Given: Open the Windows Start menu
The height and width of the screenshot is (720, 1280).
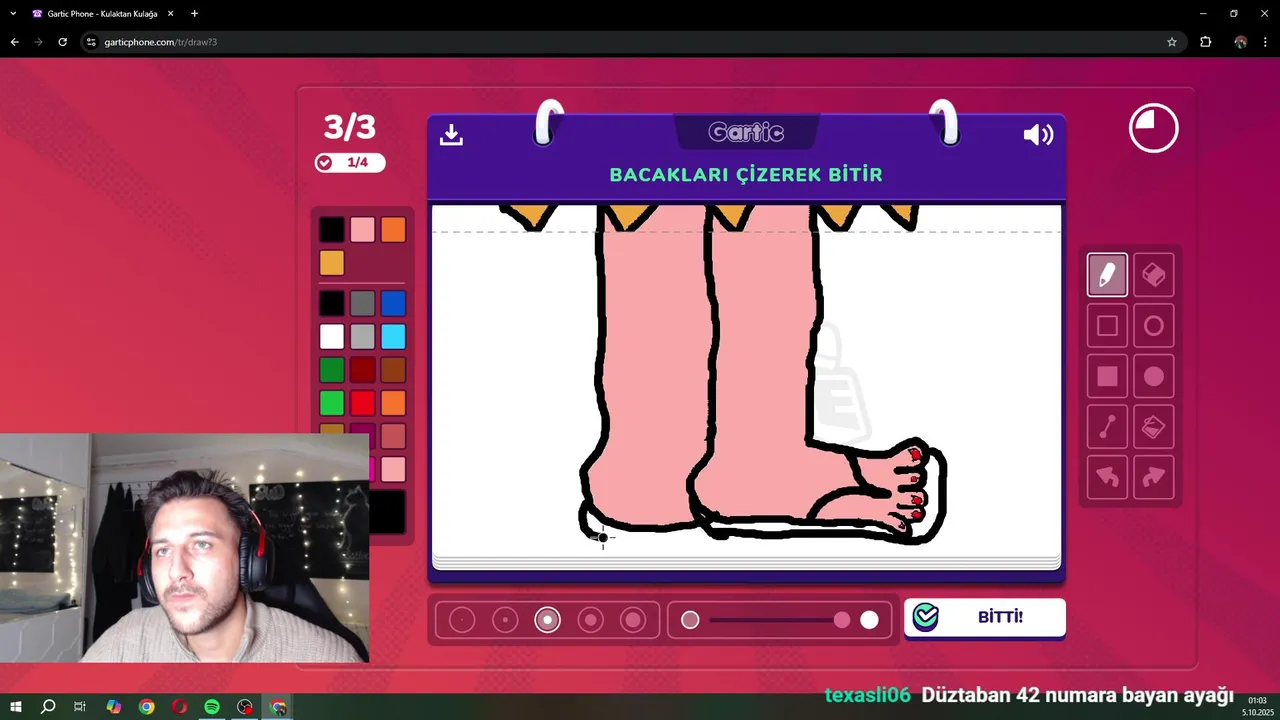Looking at the screenshot, I should click(16, 707).
